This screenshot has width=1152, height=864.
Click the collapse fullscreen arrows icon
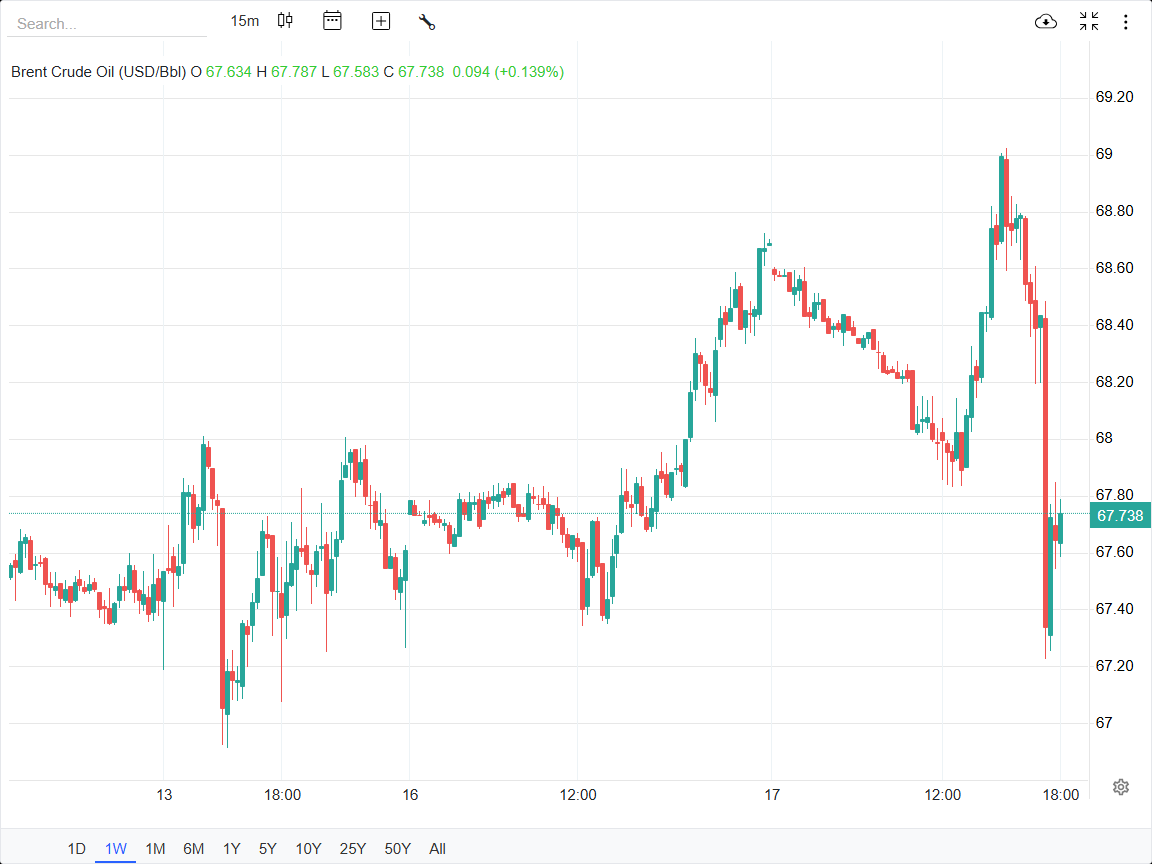(1089, 21)
